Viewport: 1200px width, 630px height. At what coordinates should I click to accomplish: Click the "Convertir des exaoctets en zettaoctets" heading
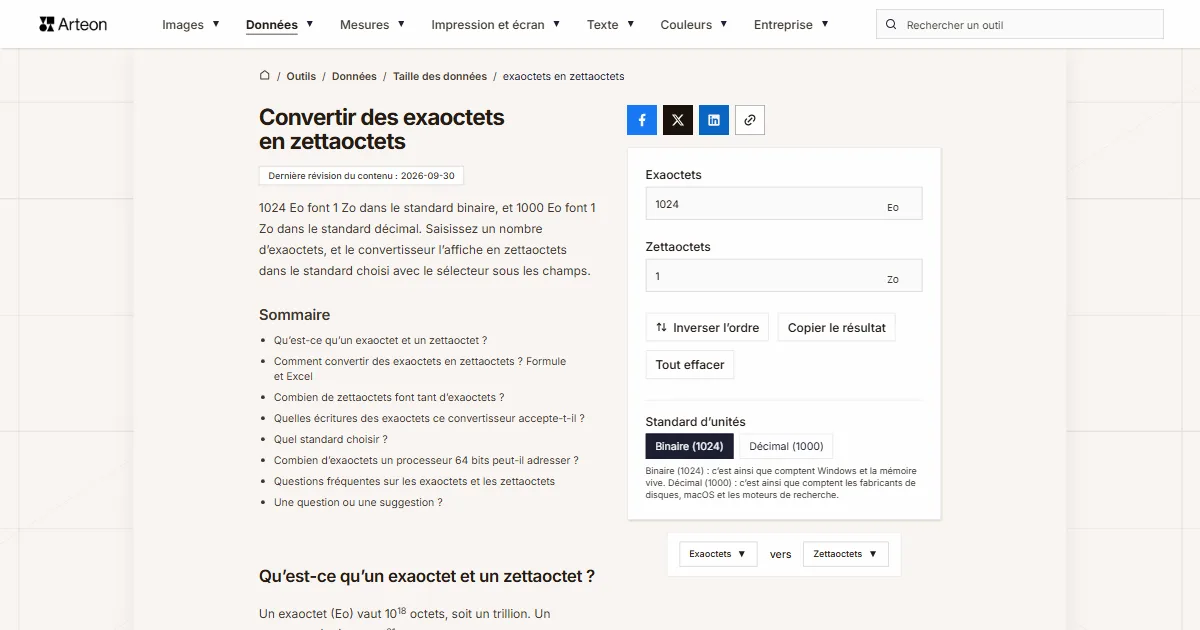click(x=382, y=129)
